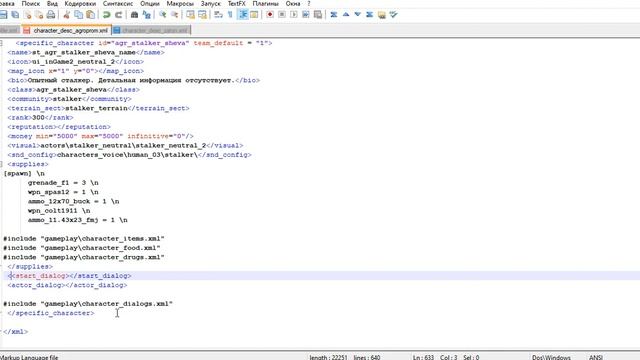The image size is (640, 360).
Task: Collapse the specific_character fold marker
Action: [x=1, y=43]
